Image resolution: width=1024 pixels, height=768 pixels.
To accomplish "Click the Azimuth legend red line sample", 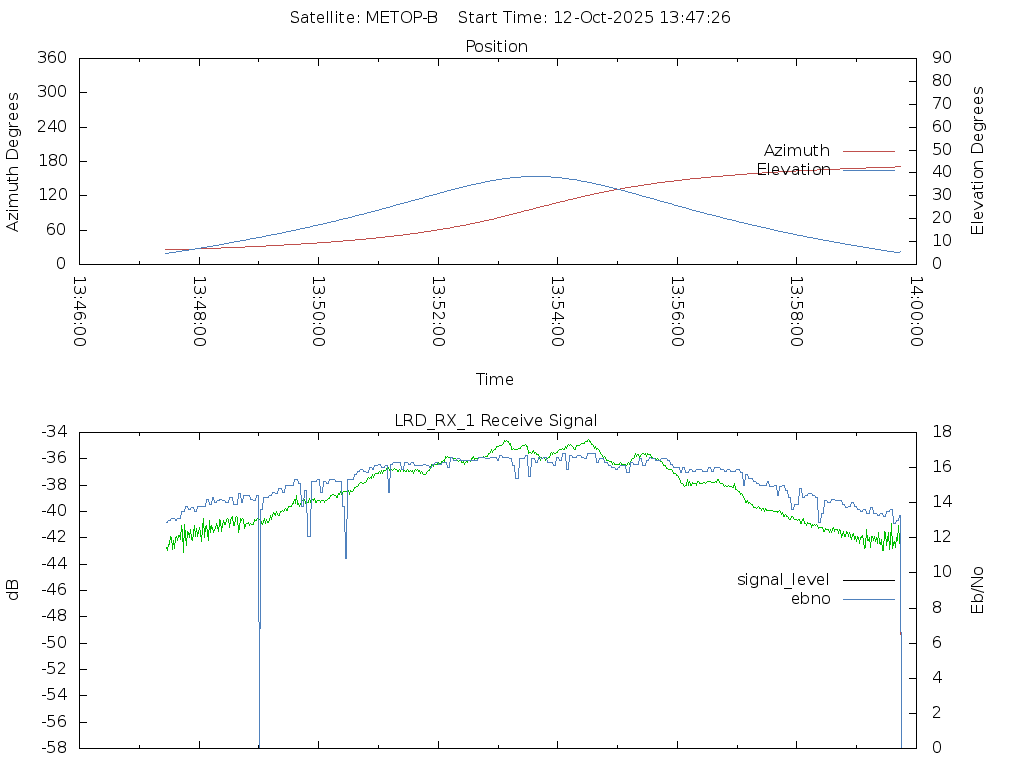I will pos(868,151).
